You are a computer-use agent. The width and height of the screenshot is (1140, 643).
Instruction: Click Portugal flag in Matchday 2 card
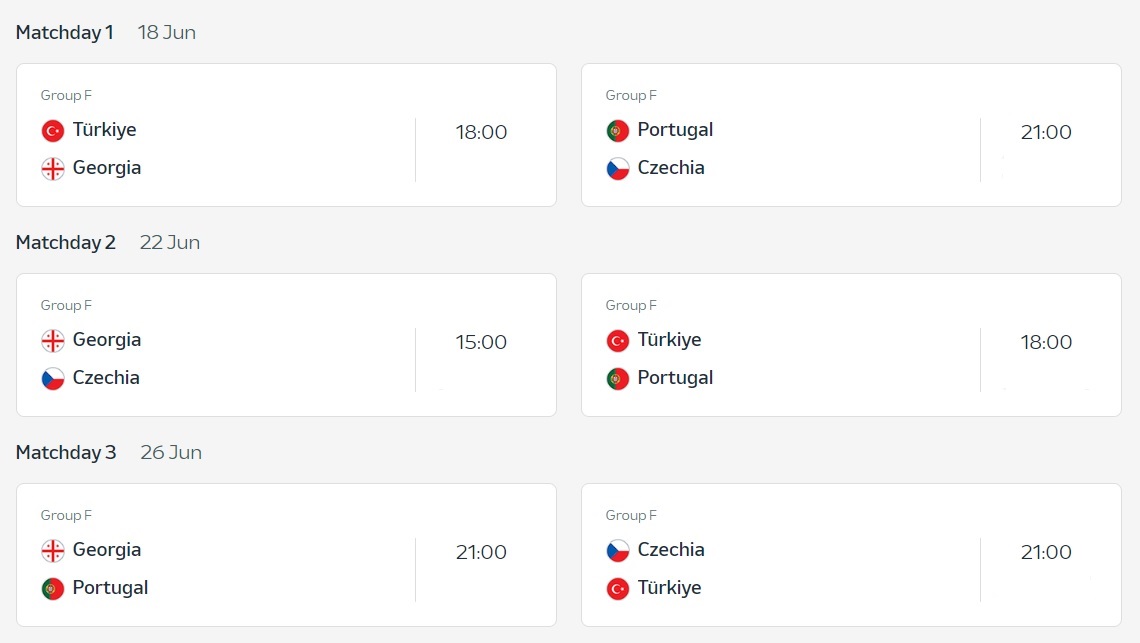[617, 378]
